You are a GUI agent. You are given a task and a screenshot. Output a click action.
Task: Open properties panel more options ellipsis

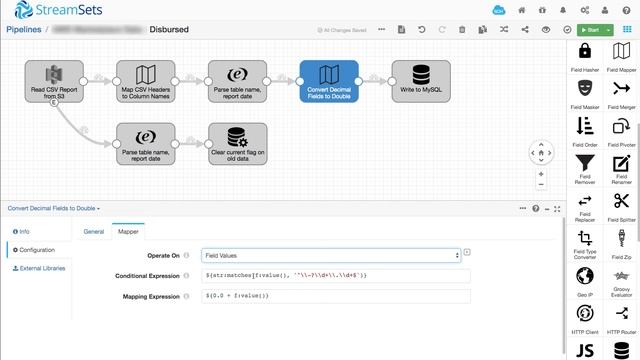[x=522, y=209]
